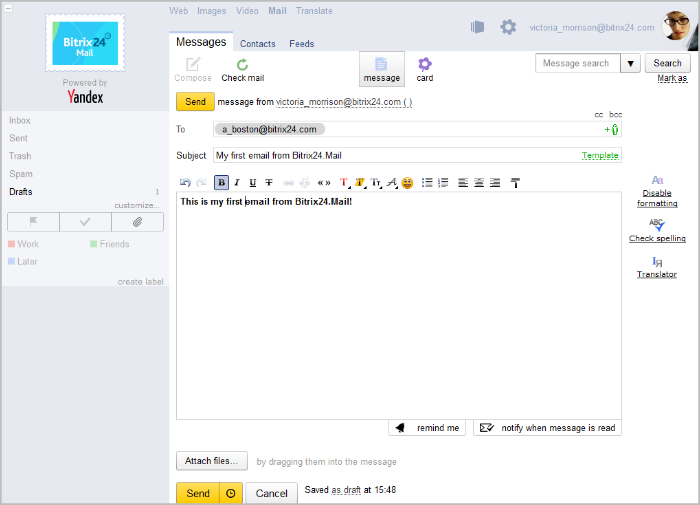Open the Feeds tab

tap(301, 44)
